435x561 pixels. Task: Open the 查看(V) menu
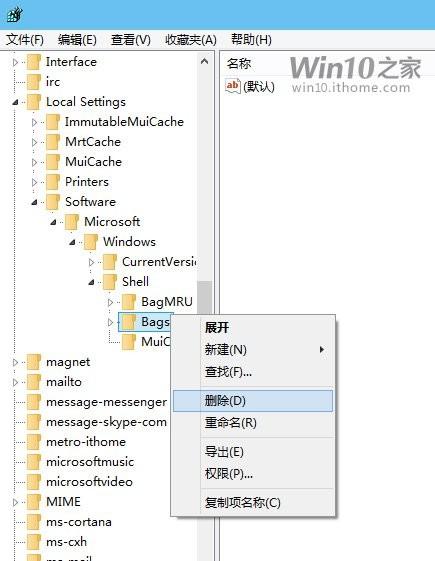click(x=131, y=39)
